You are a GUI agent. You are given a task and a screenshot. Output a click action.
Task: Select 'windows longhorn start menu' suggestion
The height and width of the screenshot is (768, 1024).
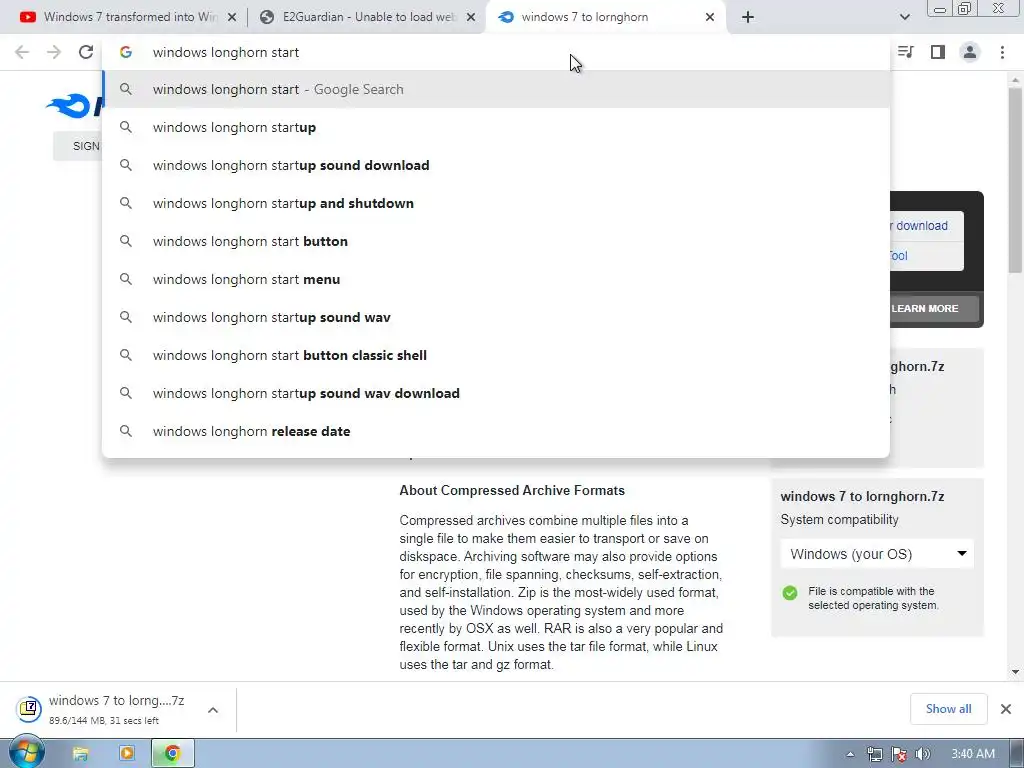[x=496, y=279]
